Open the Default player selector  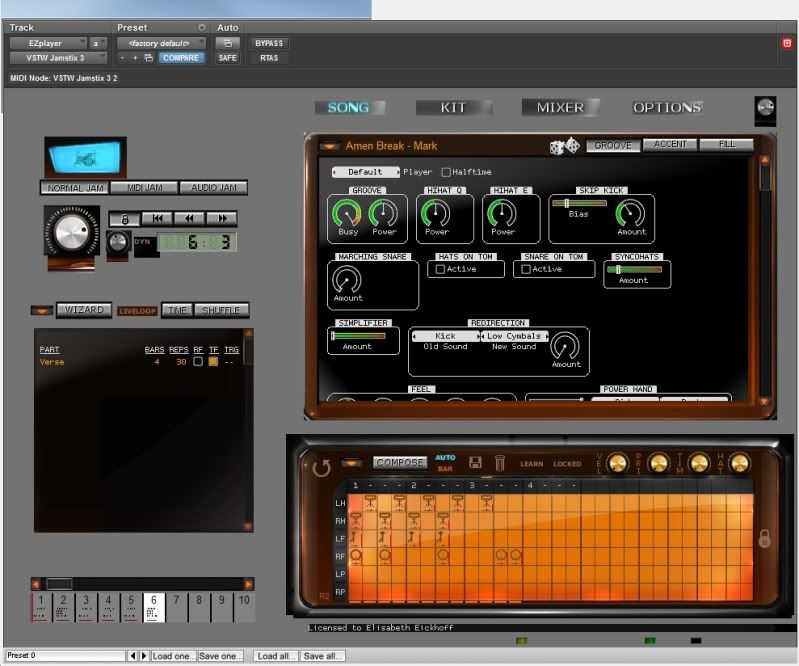365,172
